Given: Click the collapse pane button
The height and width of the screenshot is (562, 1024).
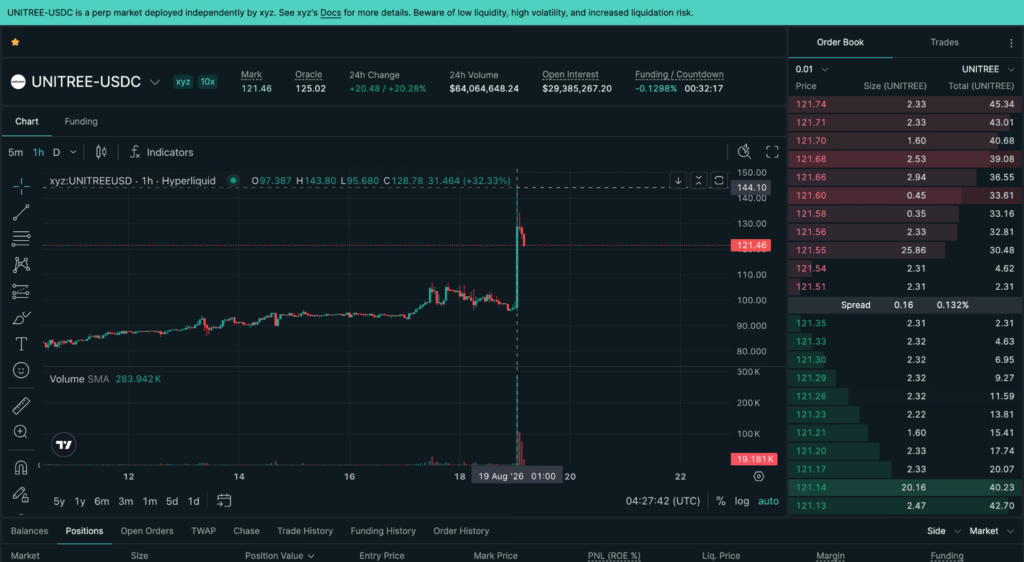Looking at the screenshot, I should pyautogui.click(x=699, y=180).
